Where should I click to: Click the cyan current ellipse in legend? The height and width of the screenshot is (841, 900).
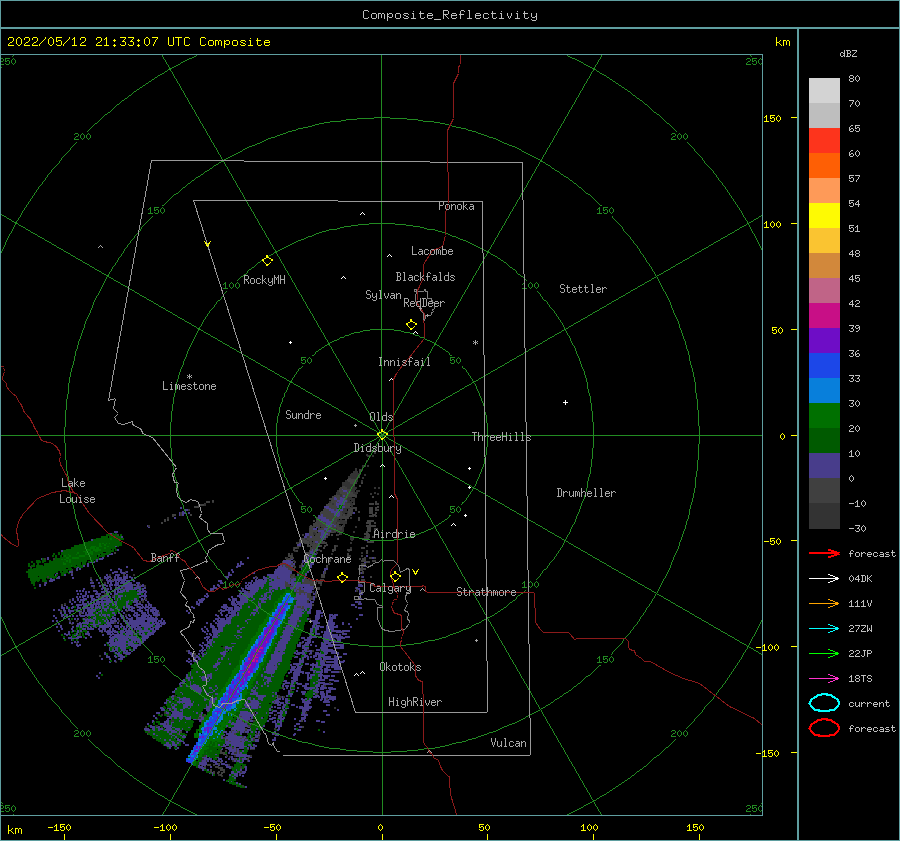[824, 703]
